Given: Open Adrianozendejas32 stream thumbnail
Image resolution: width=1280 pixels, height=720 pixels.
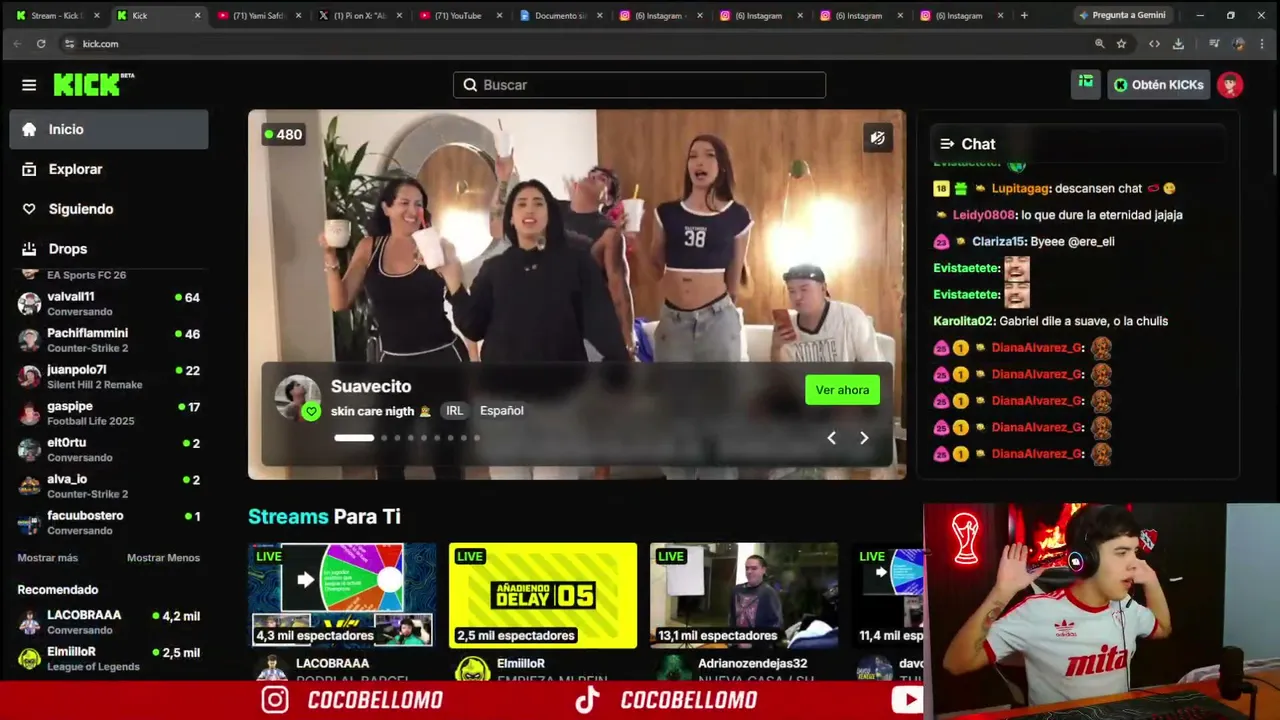Looking at the screenshot, I should [x=744, y=596].
